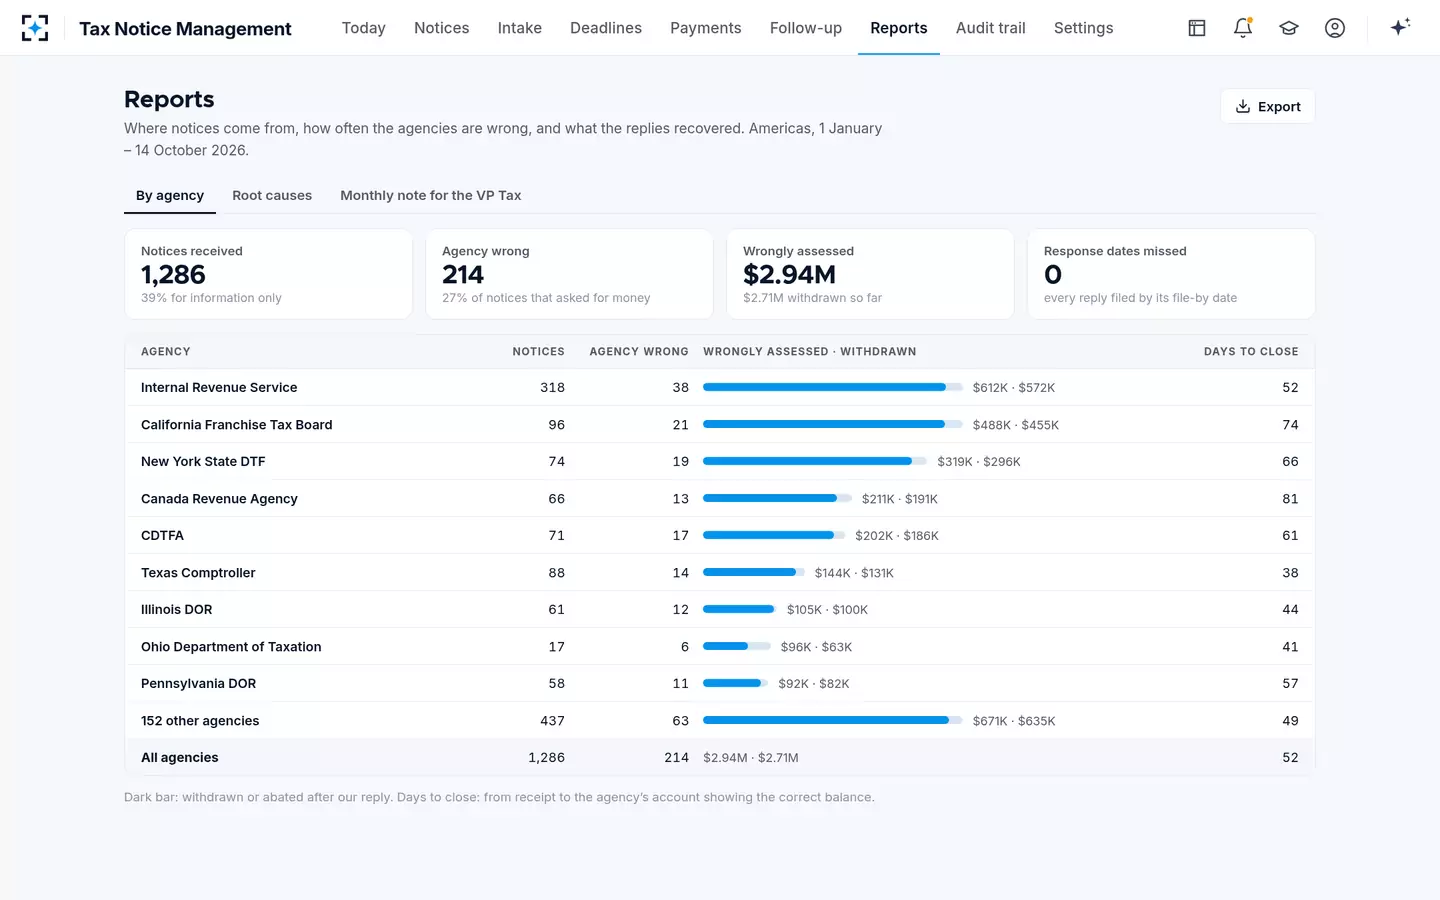The height and width of the screenshot is (900, 1440).
Task: Click the Agency column header
Action: pos(166,352)
